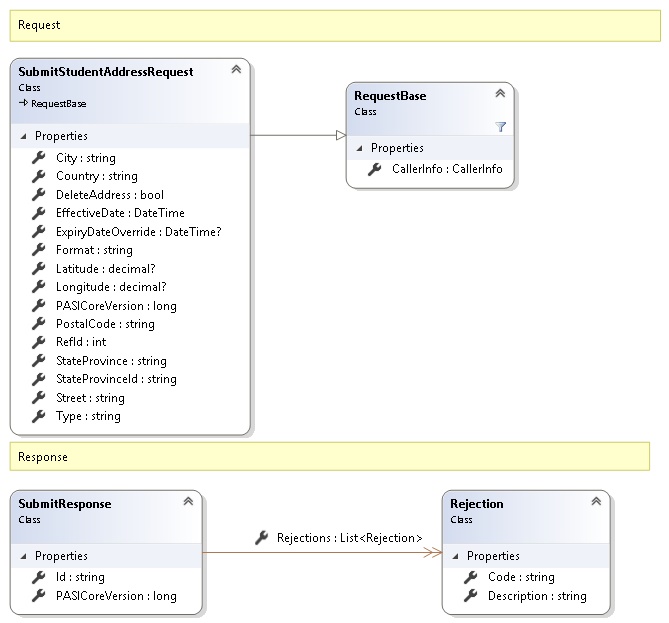This screenshot has height=623, width=669.
Task: Collapse Properties section in SubmitResponse class
Action: tap(24, 556)
